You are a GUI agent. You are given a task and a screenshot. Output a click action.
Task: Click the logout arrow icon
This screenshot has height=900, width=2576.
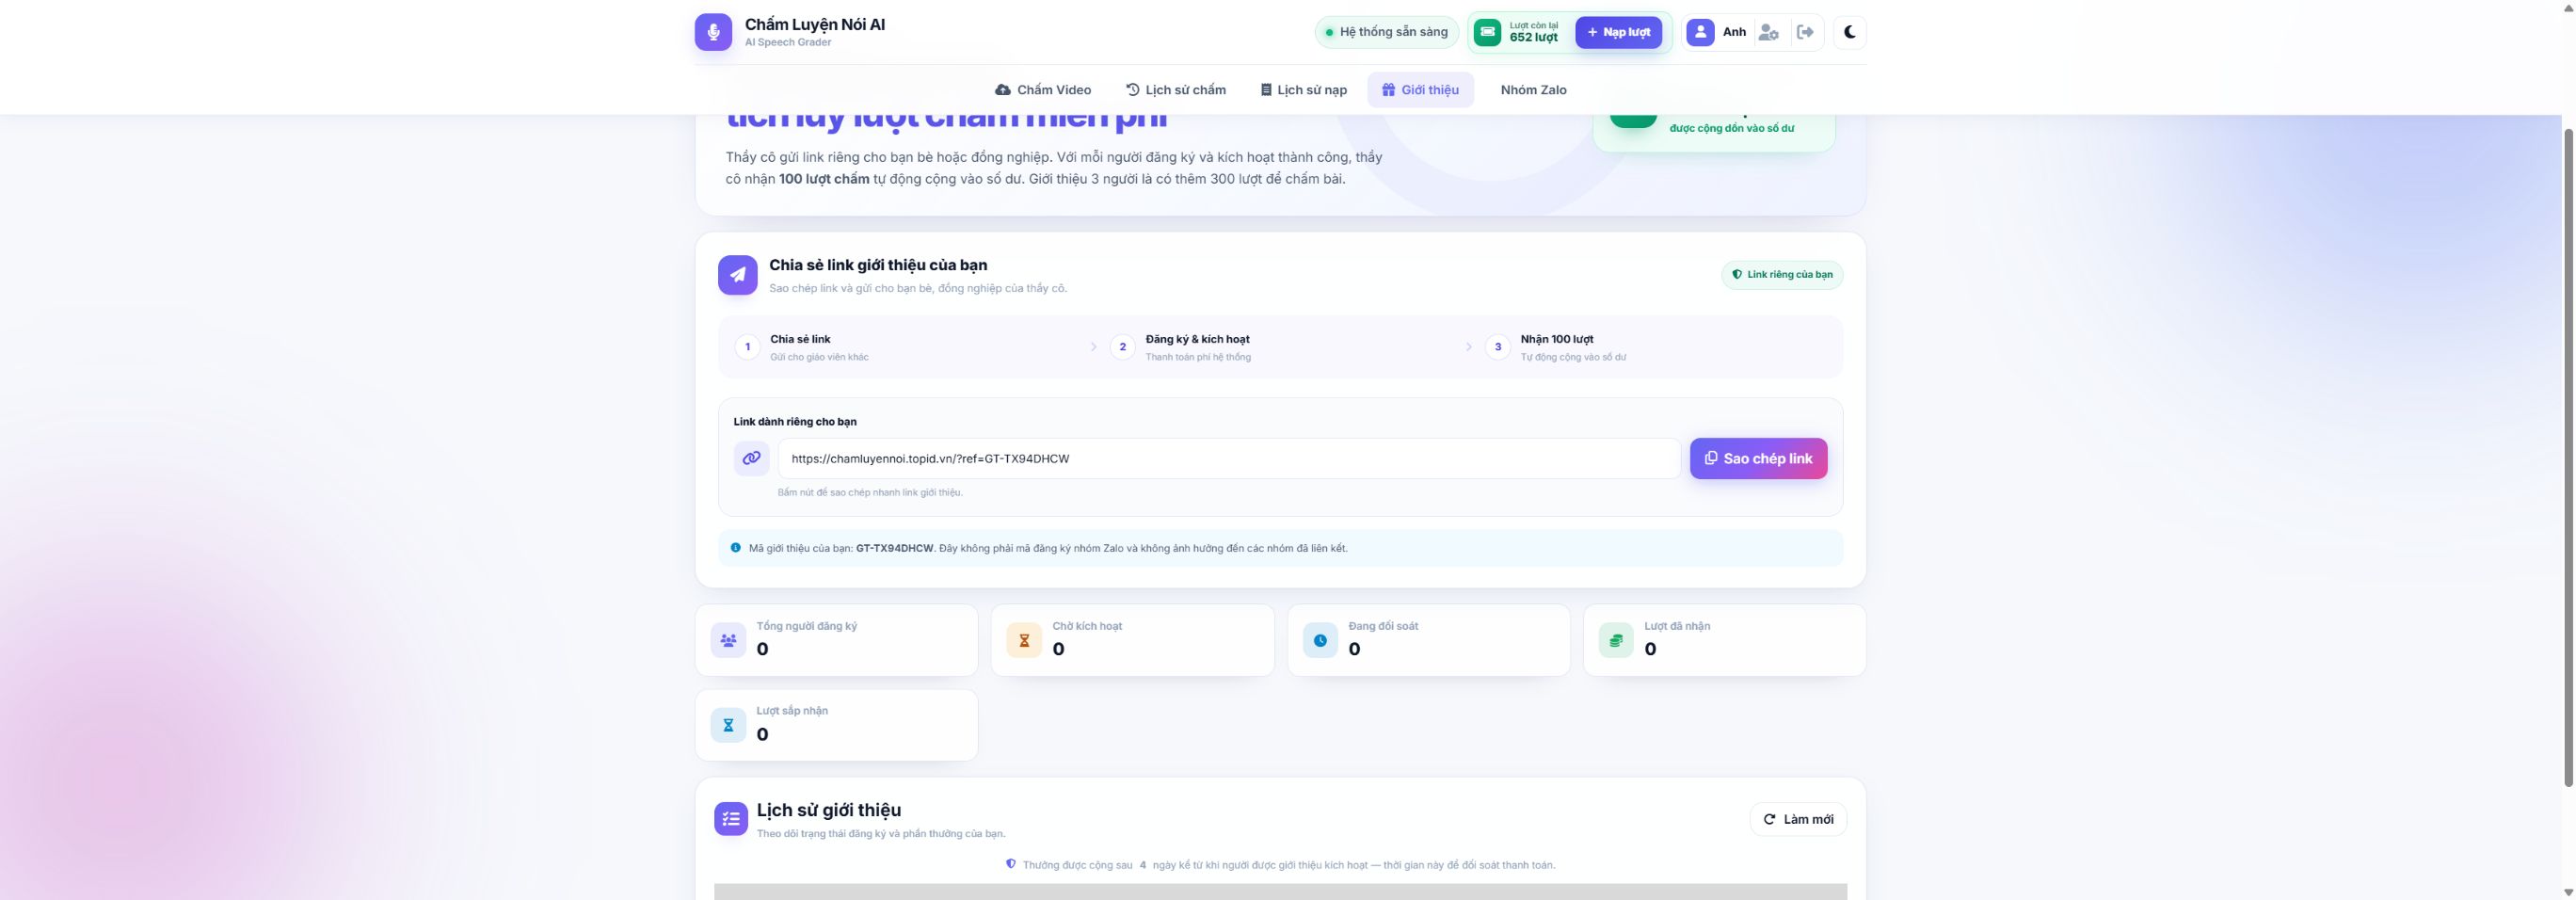coord(1805,32)
